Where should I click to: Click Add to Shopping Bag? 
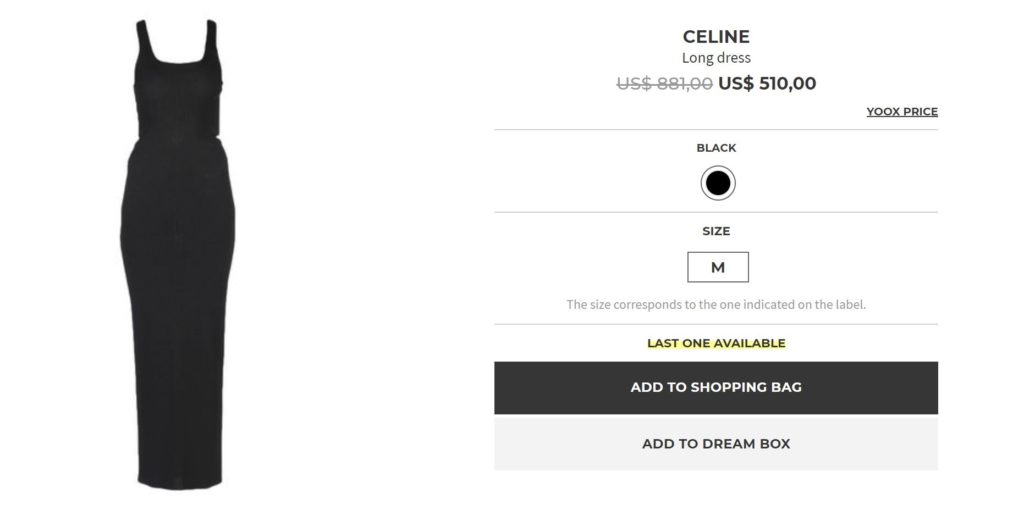point(716,388)
